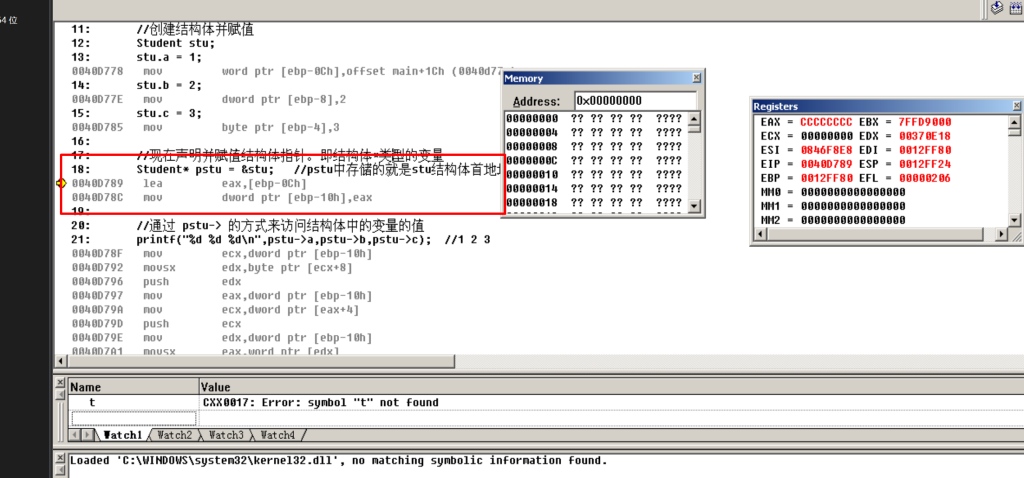This screenshot has height=478, width=1024.
Task: Close the Memory window
Action: (x=697, y=78)
